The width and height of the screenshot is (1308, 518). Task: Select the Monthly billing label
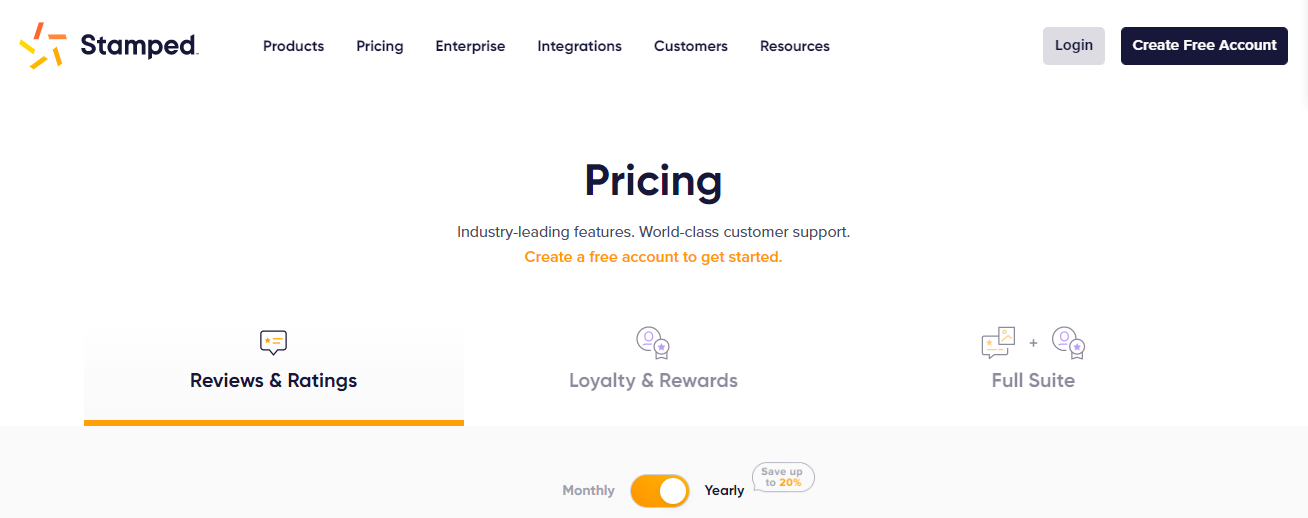tap(588, 491)
